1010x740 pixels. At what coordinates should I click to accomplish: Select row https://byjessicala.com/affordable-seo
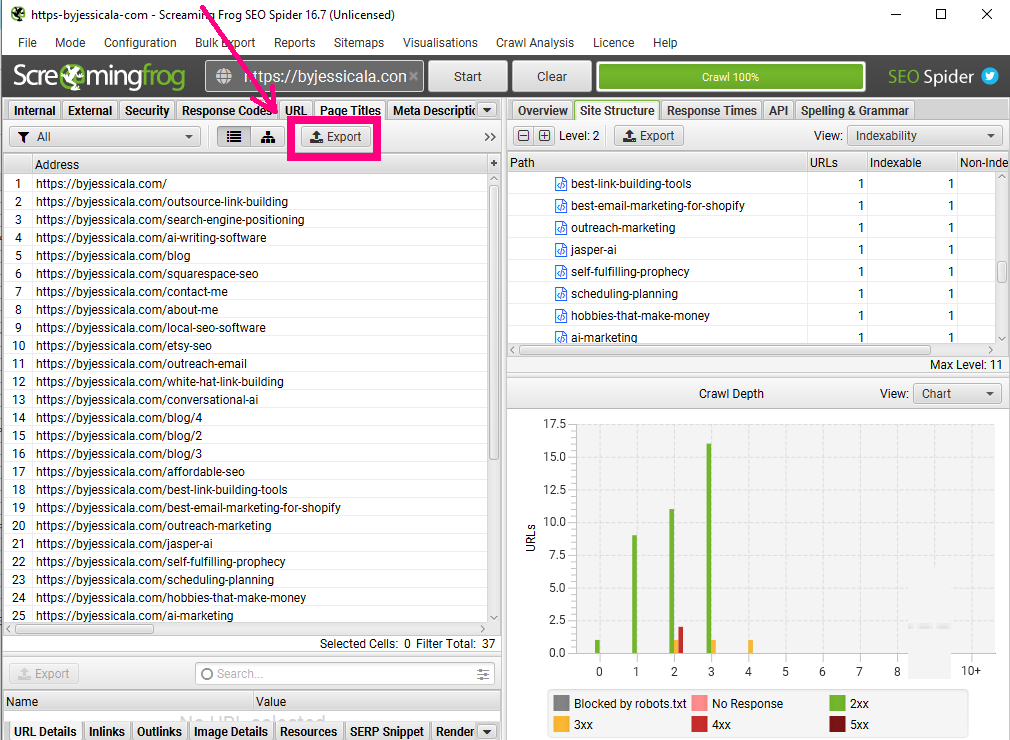tap(245, 472)
